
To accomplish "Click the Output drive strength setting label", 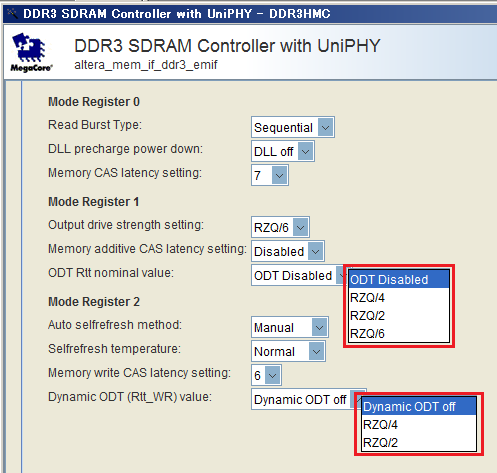I will tap(126, 225).
